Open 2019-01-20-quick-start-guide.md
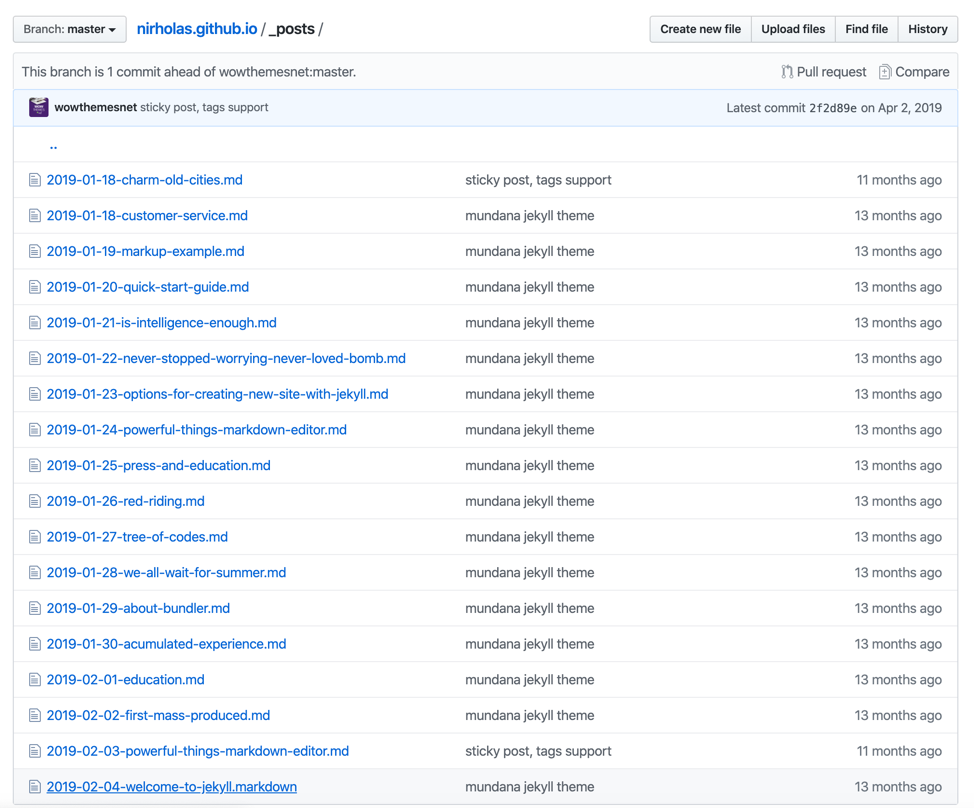The height and width of the screenshot is (808, 974). [148, 287]
